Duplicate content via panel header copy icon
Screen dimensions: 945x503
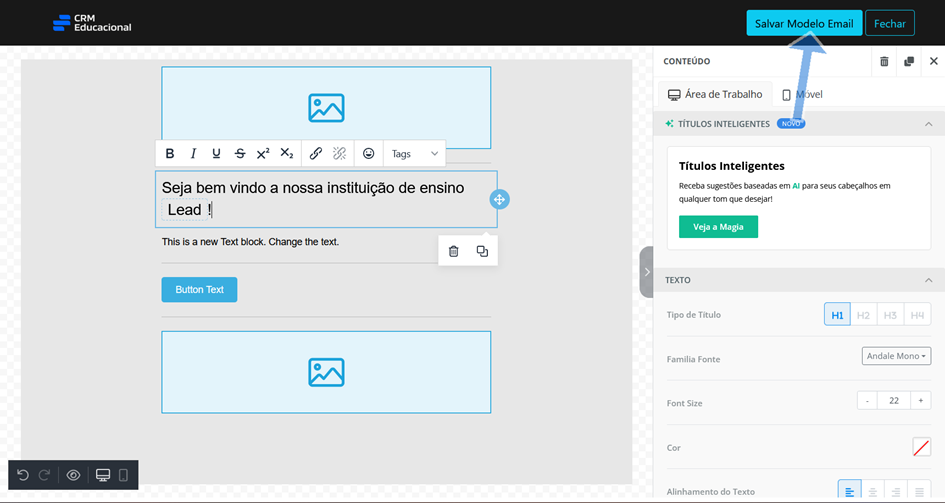tap(909, 61)
